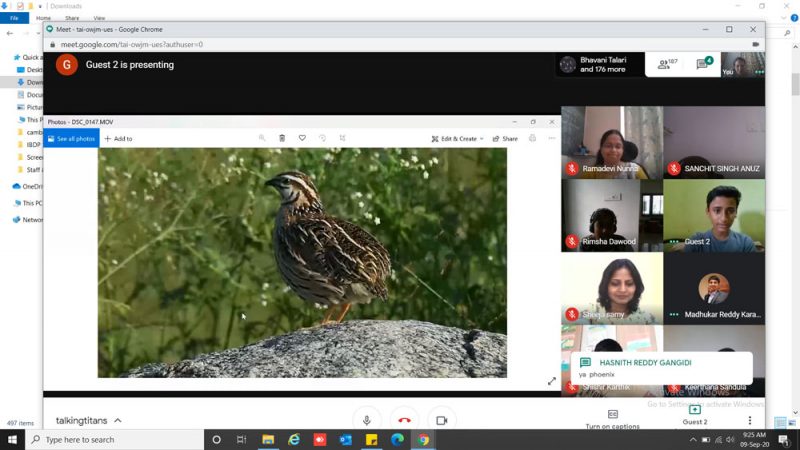The height and width of the screenshot is (450, 800).
Task: Click volume icon in system tray
Action: (x=731, y=439)
